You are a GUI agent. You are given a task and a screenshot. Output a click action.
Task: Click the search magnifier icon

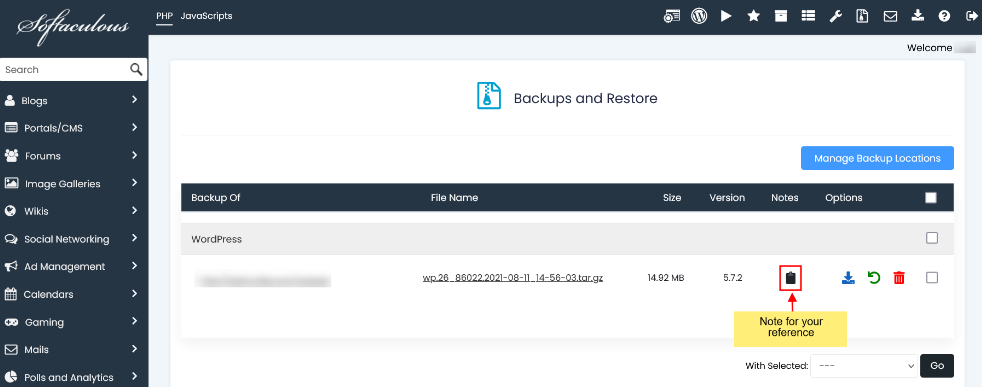point(136,69)
